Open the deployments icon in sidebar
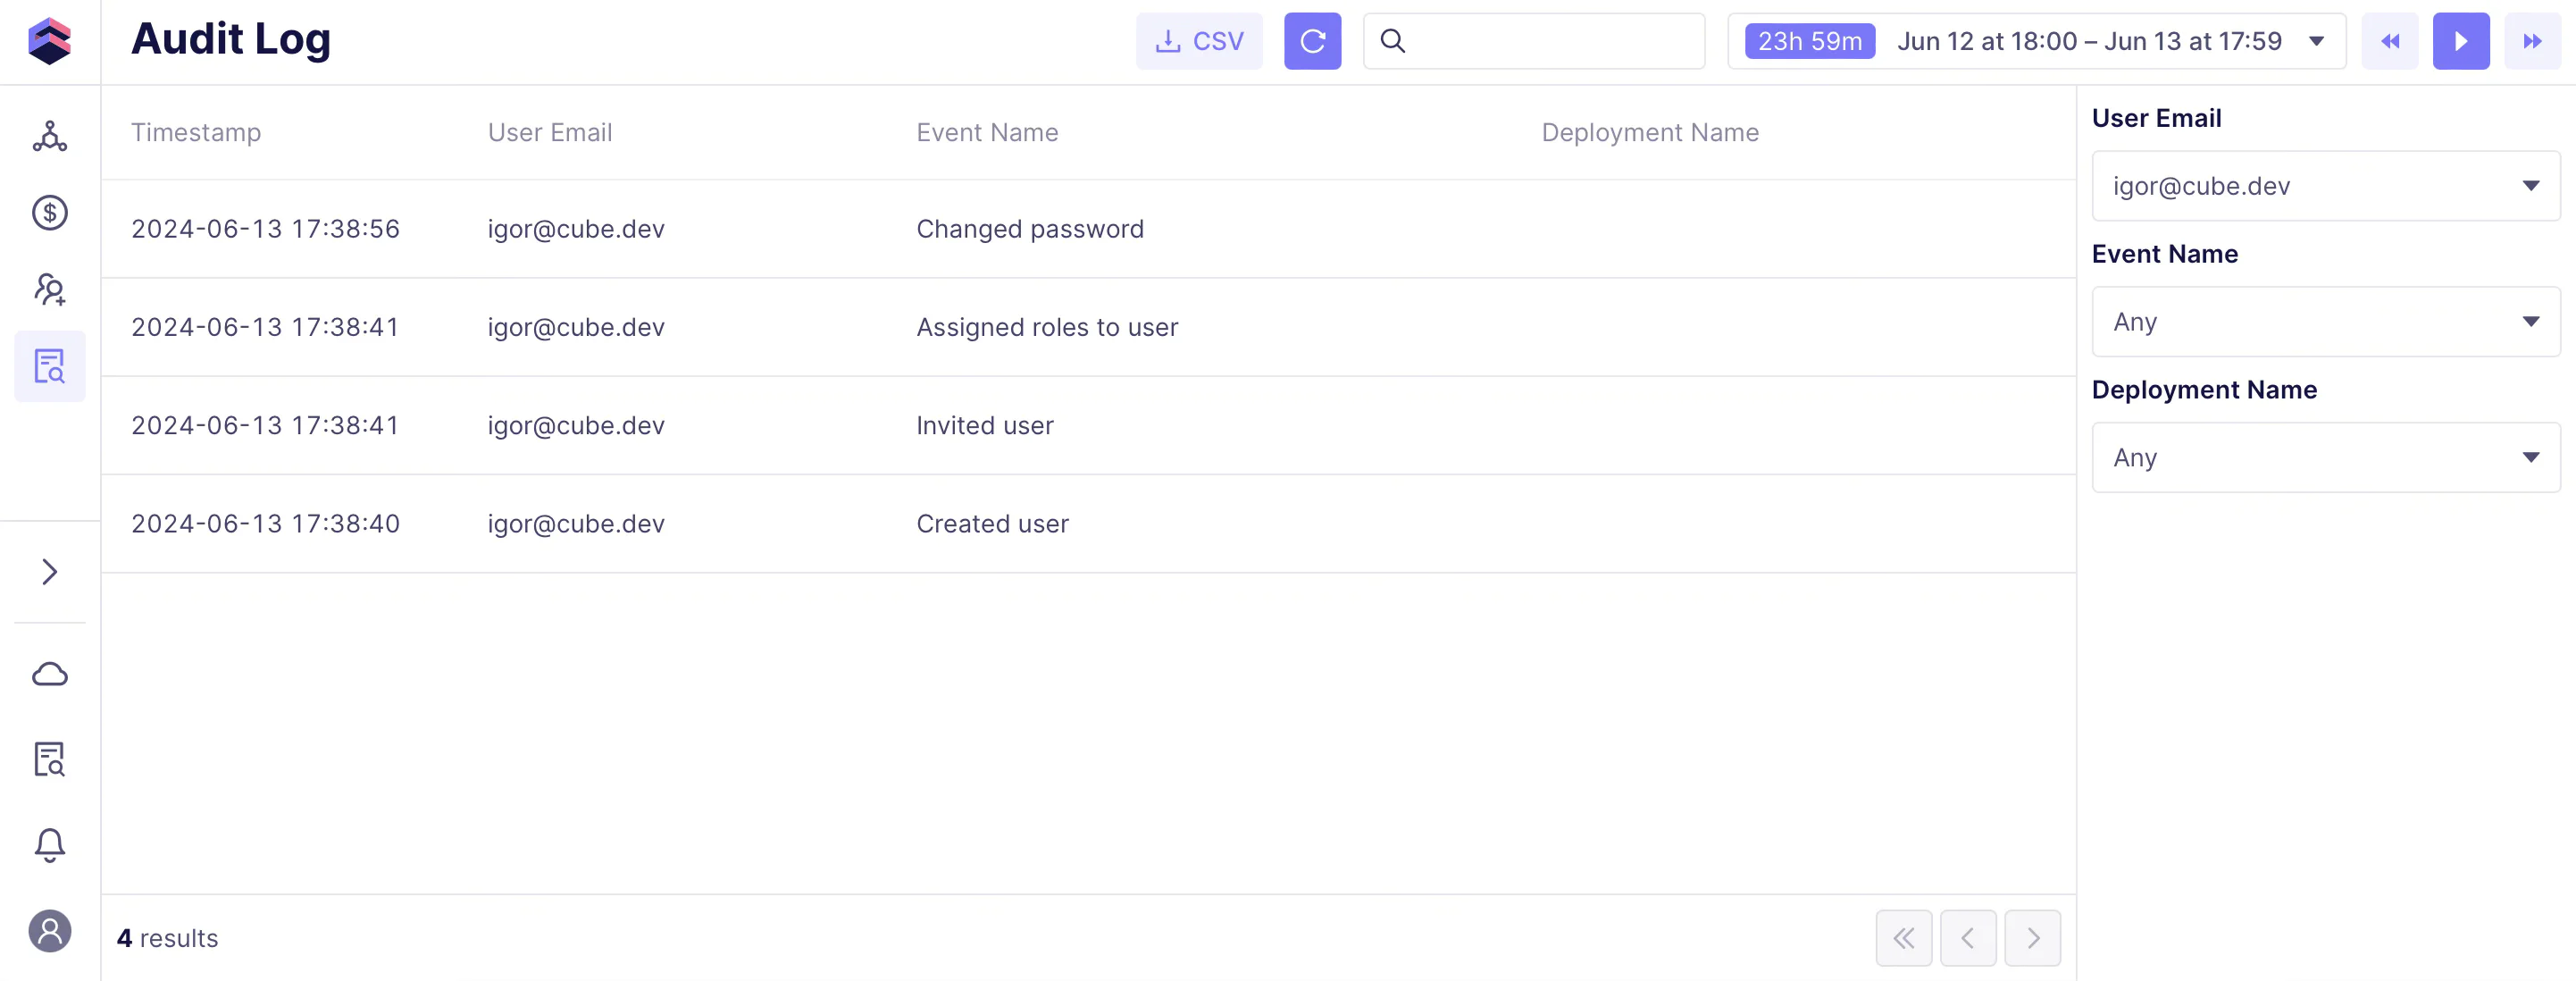This screenshot has height=981, width=2576. pos(49,136)
